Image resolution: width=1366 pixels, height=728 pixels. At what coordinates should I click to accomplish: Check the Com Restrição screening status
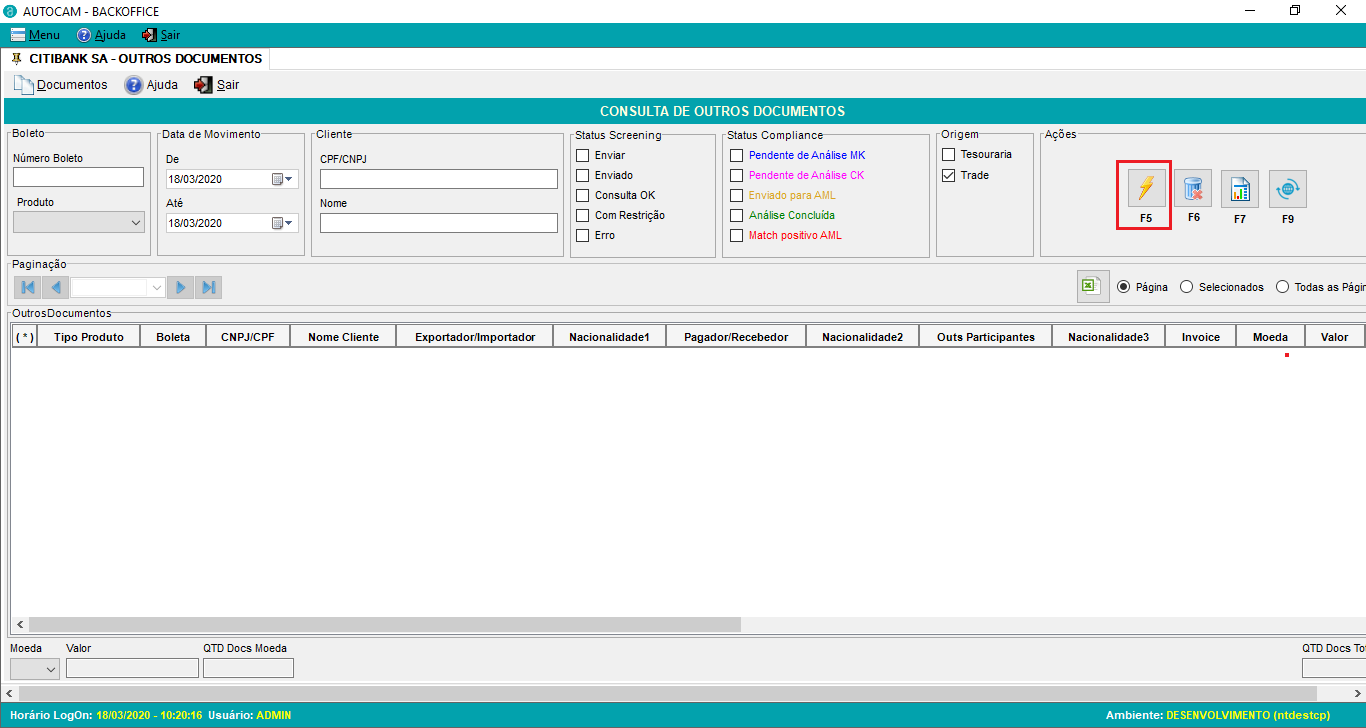(583, 215)
